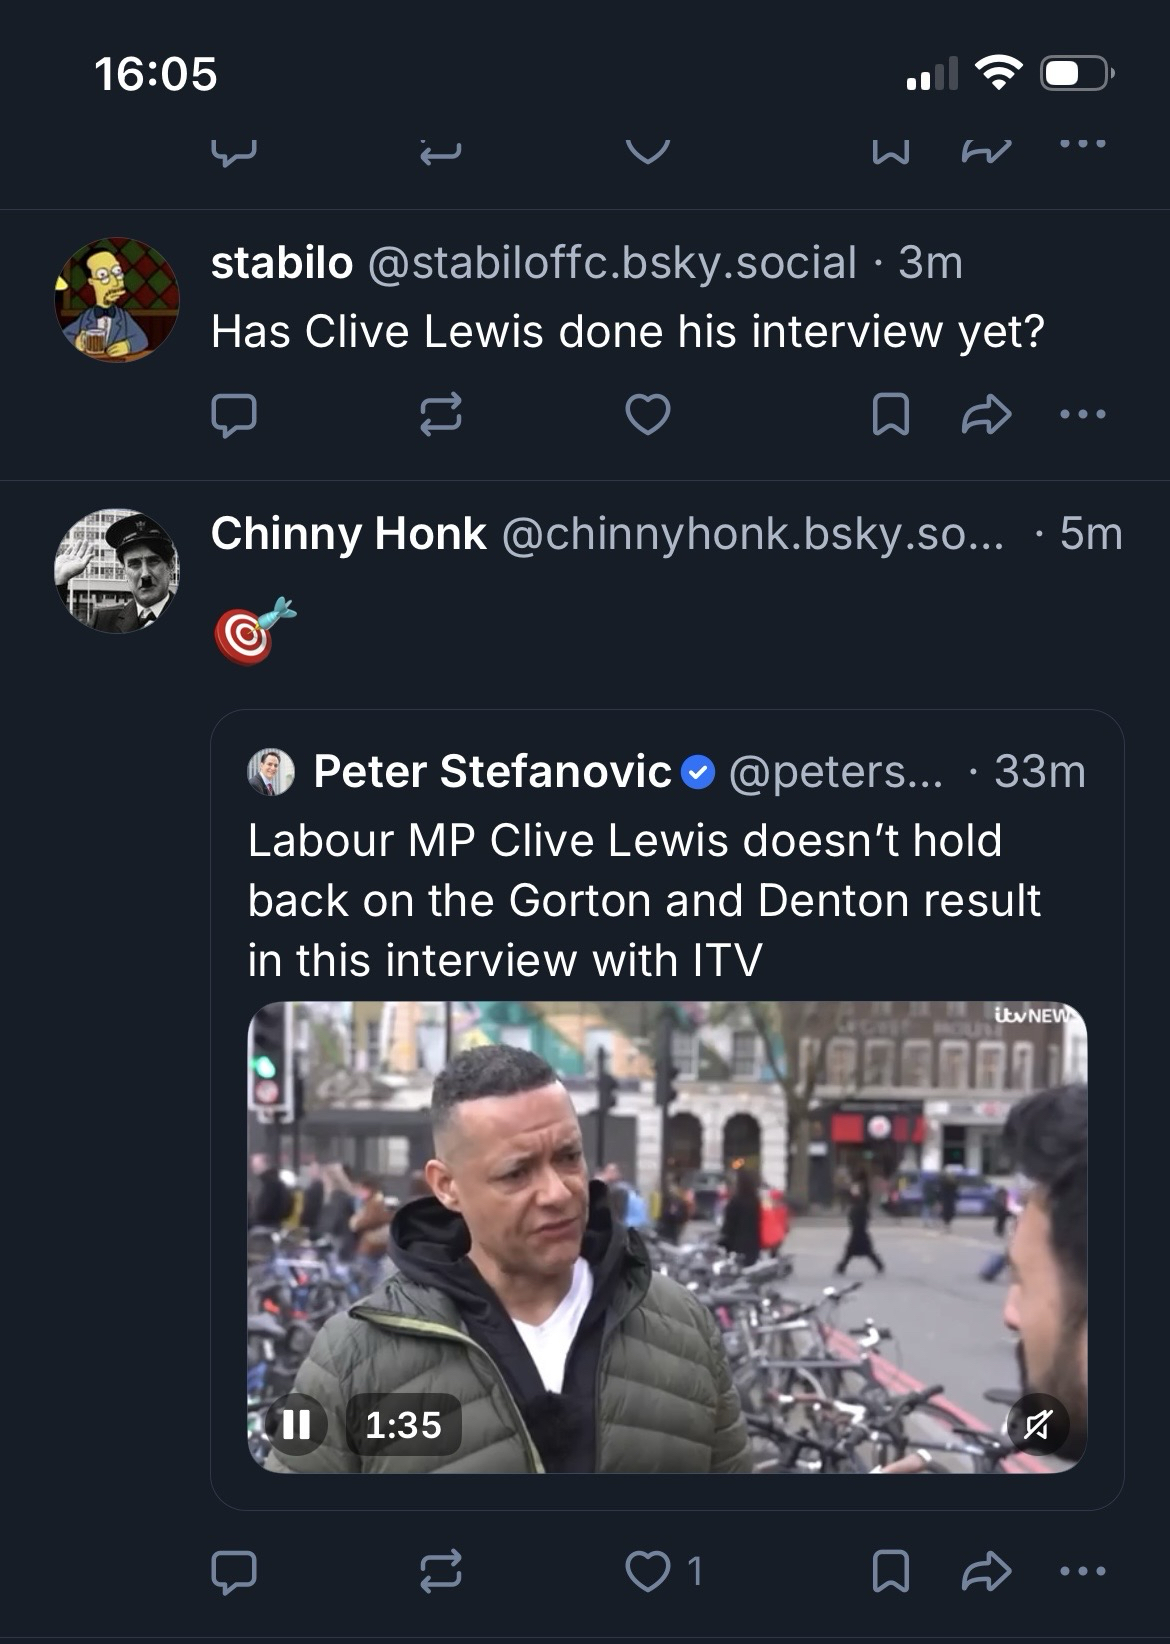
Task: Open the Chinny Honk display name link
Action: [348, 534]
